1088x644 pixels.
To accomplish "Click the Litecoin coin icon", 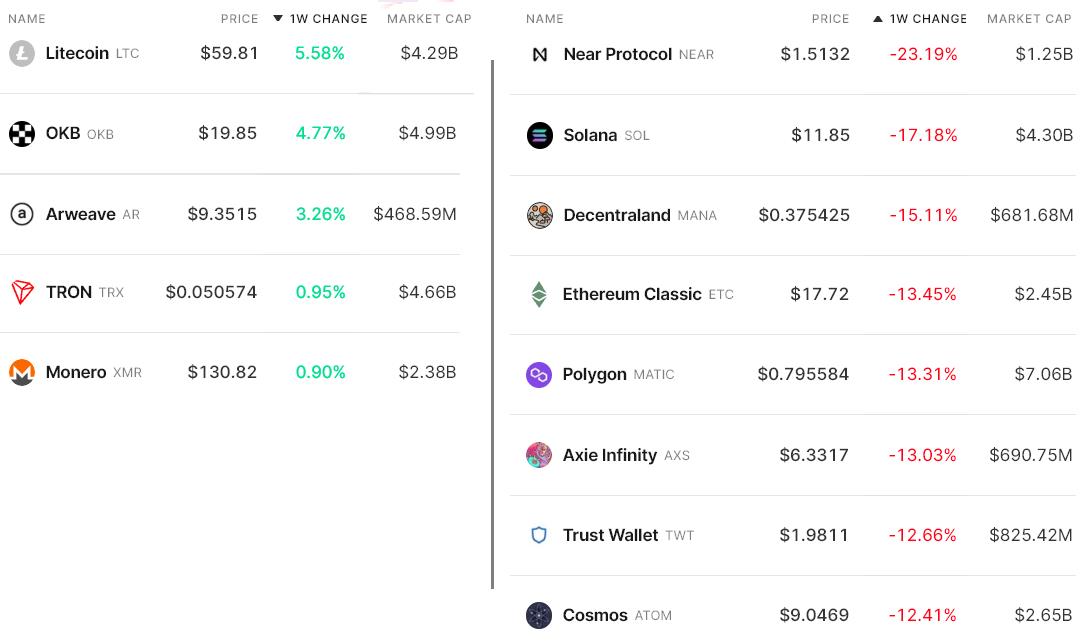I will 22,53.
